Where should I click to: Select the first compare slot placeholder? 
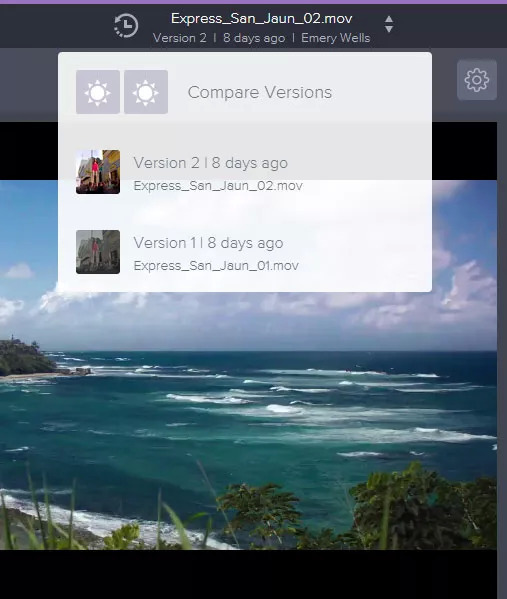pos(98,92)
